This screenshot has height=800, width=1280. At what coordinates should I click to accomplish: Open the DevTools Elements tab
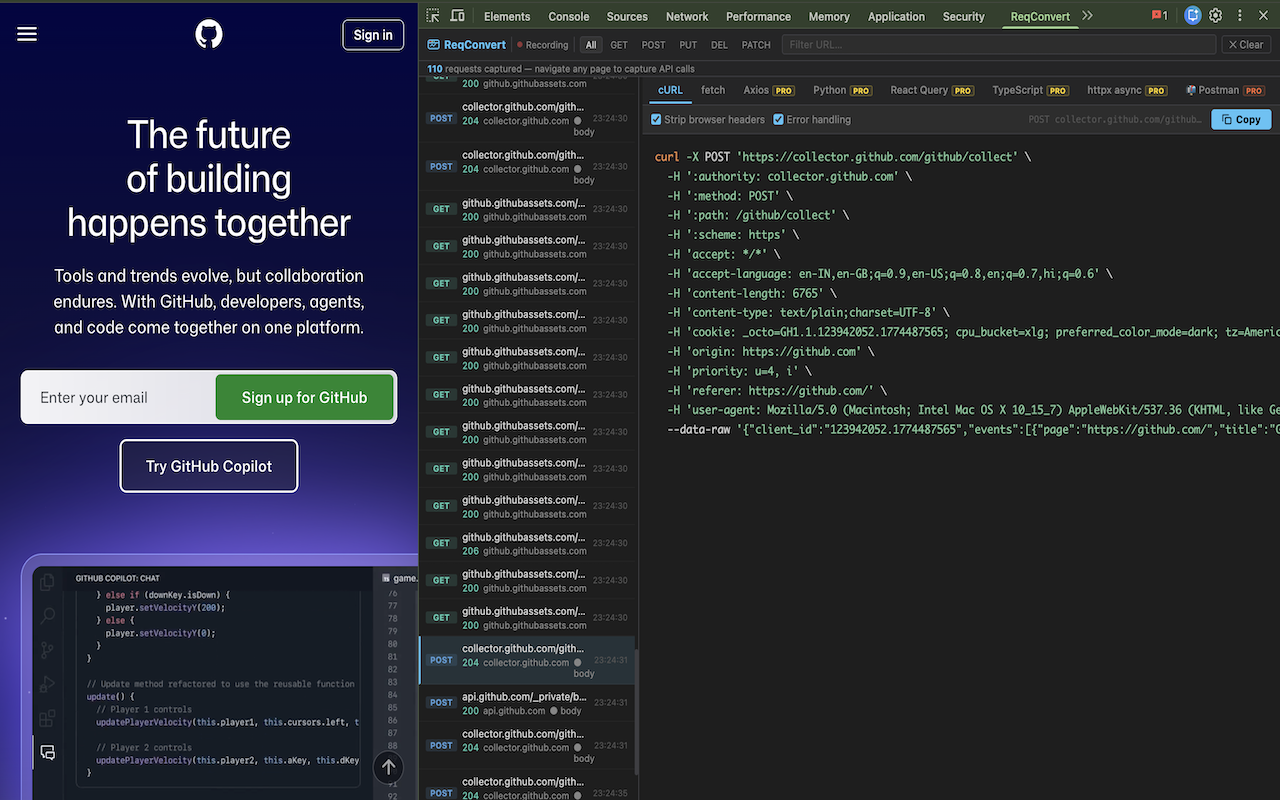tap(507, 16)
